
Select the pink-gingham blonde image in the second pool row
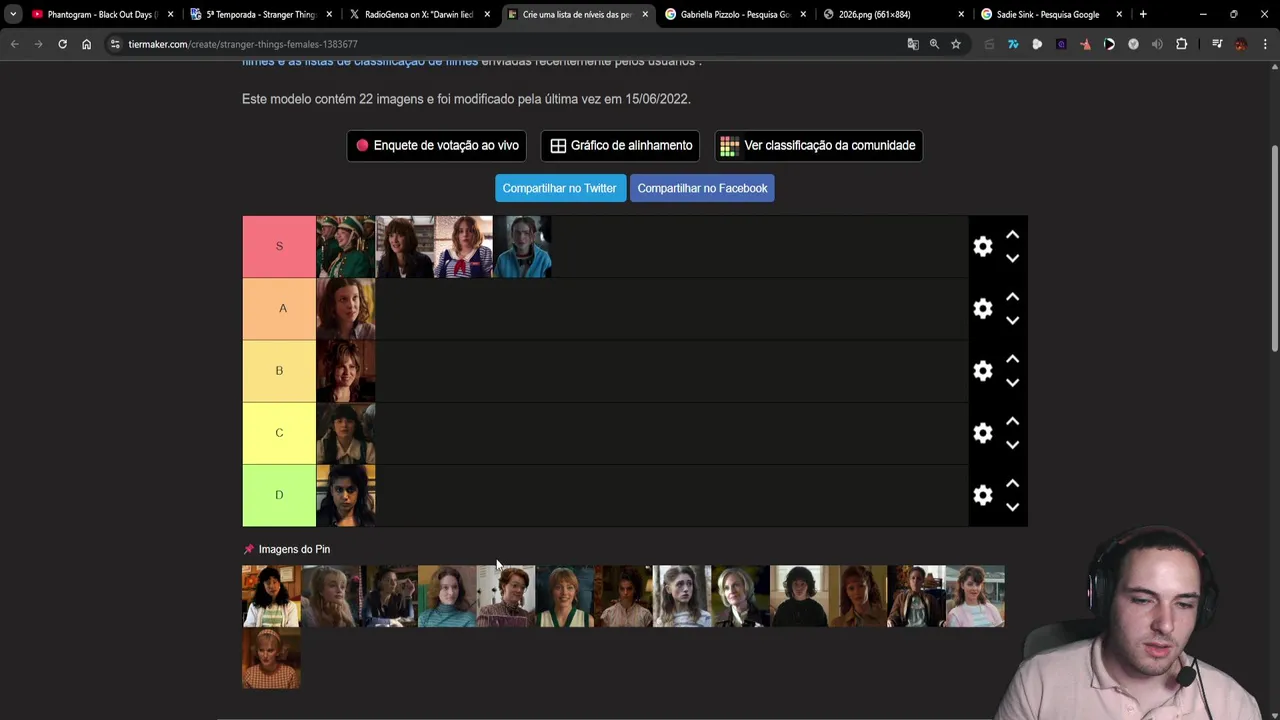click(271, 658)
